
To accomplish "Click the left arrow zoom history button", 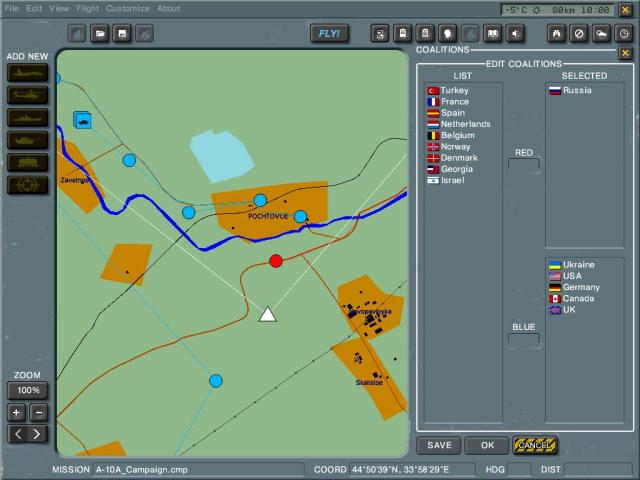I will pyautogui.click(x=18, y=434).
